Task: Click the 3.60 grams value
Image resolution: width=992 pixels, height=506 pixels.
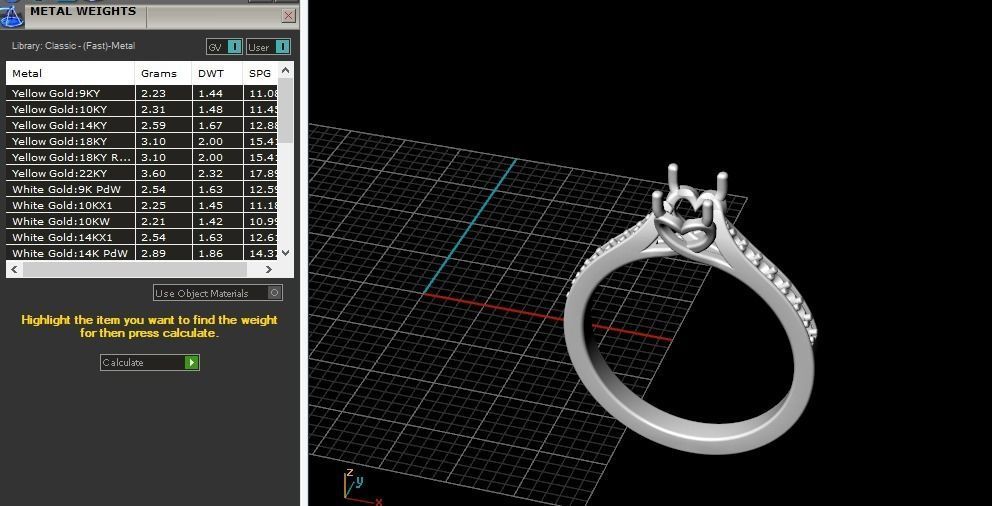Action: pos(153,173)
